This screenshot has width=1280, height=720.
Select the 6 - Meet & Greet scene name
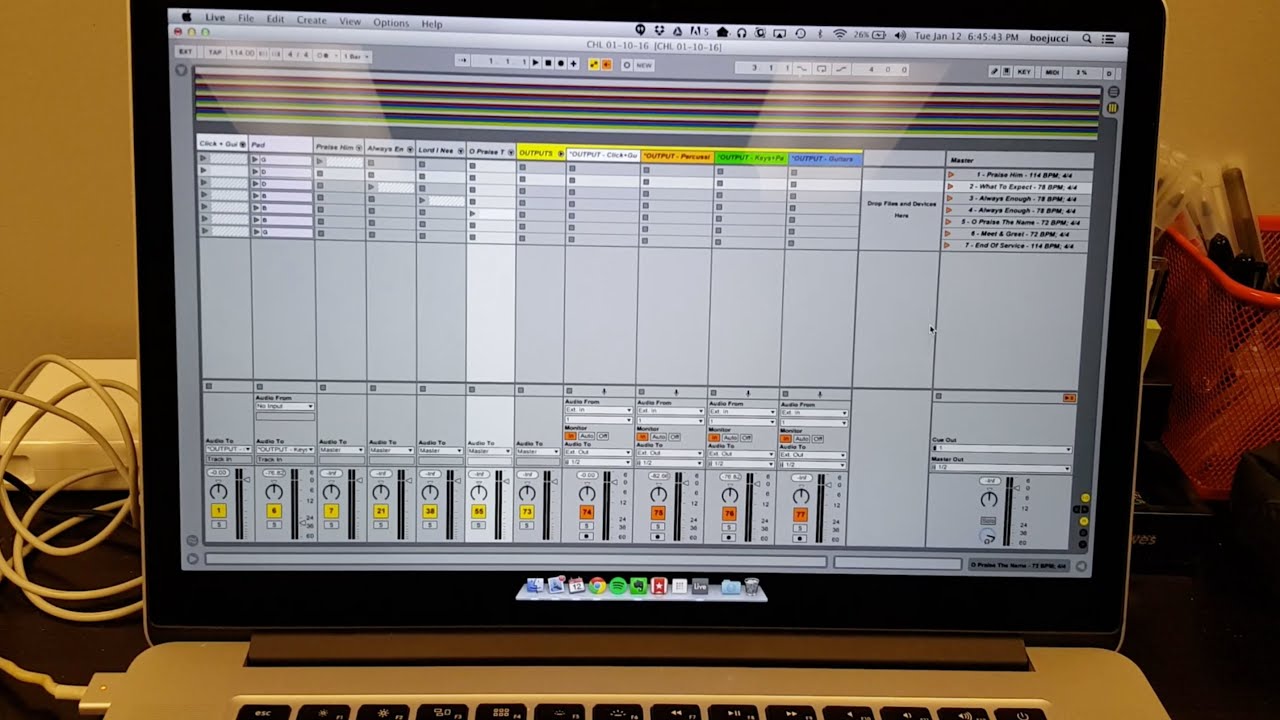(1022, 234)
